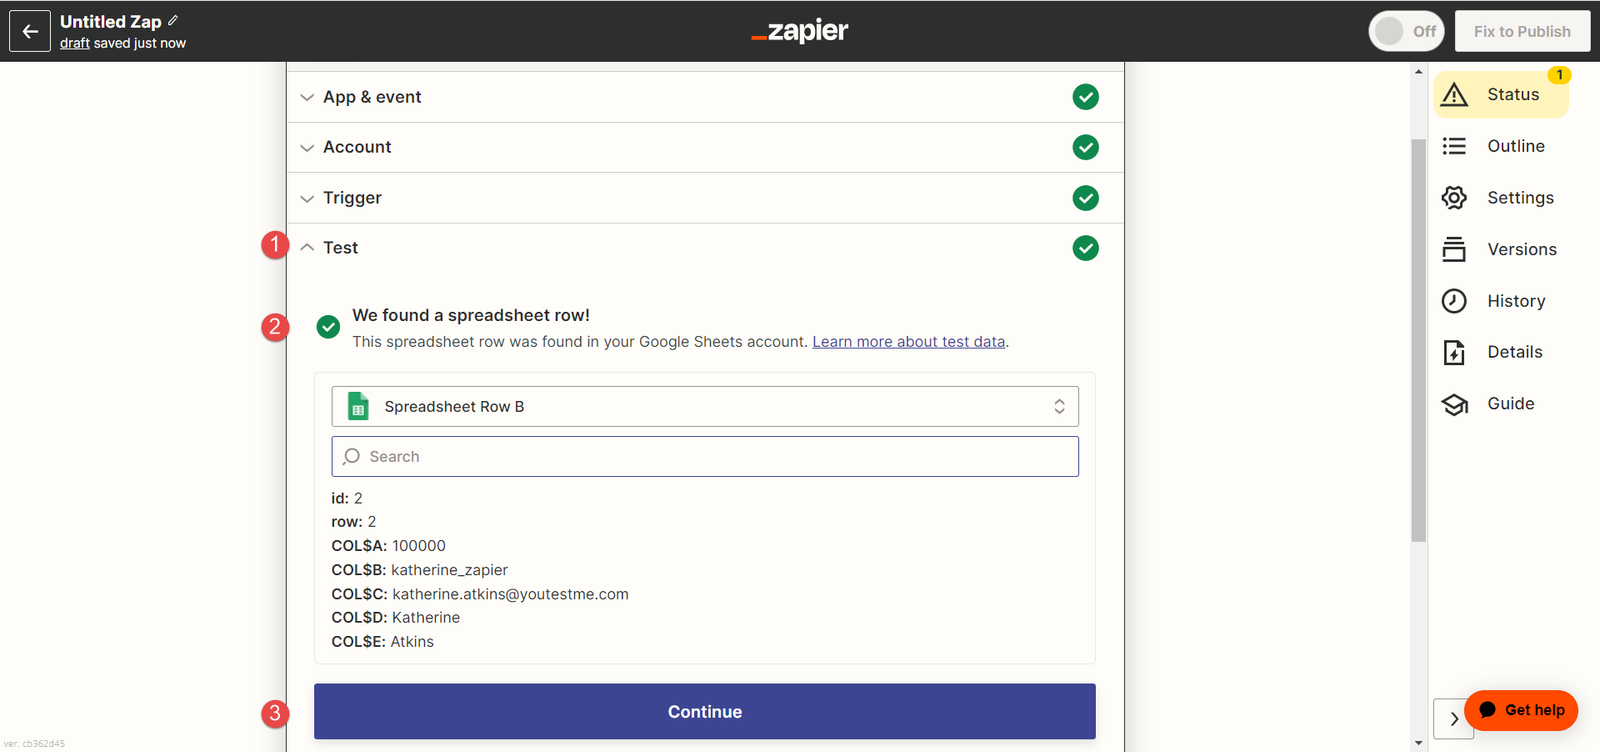Image resolution: width=1600 pixels, height=752 pixels.
Task: Open Settings via the gear icon
Action: tap(1454, 198)
